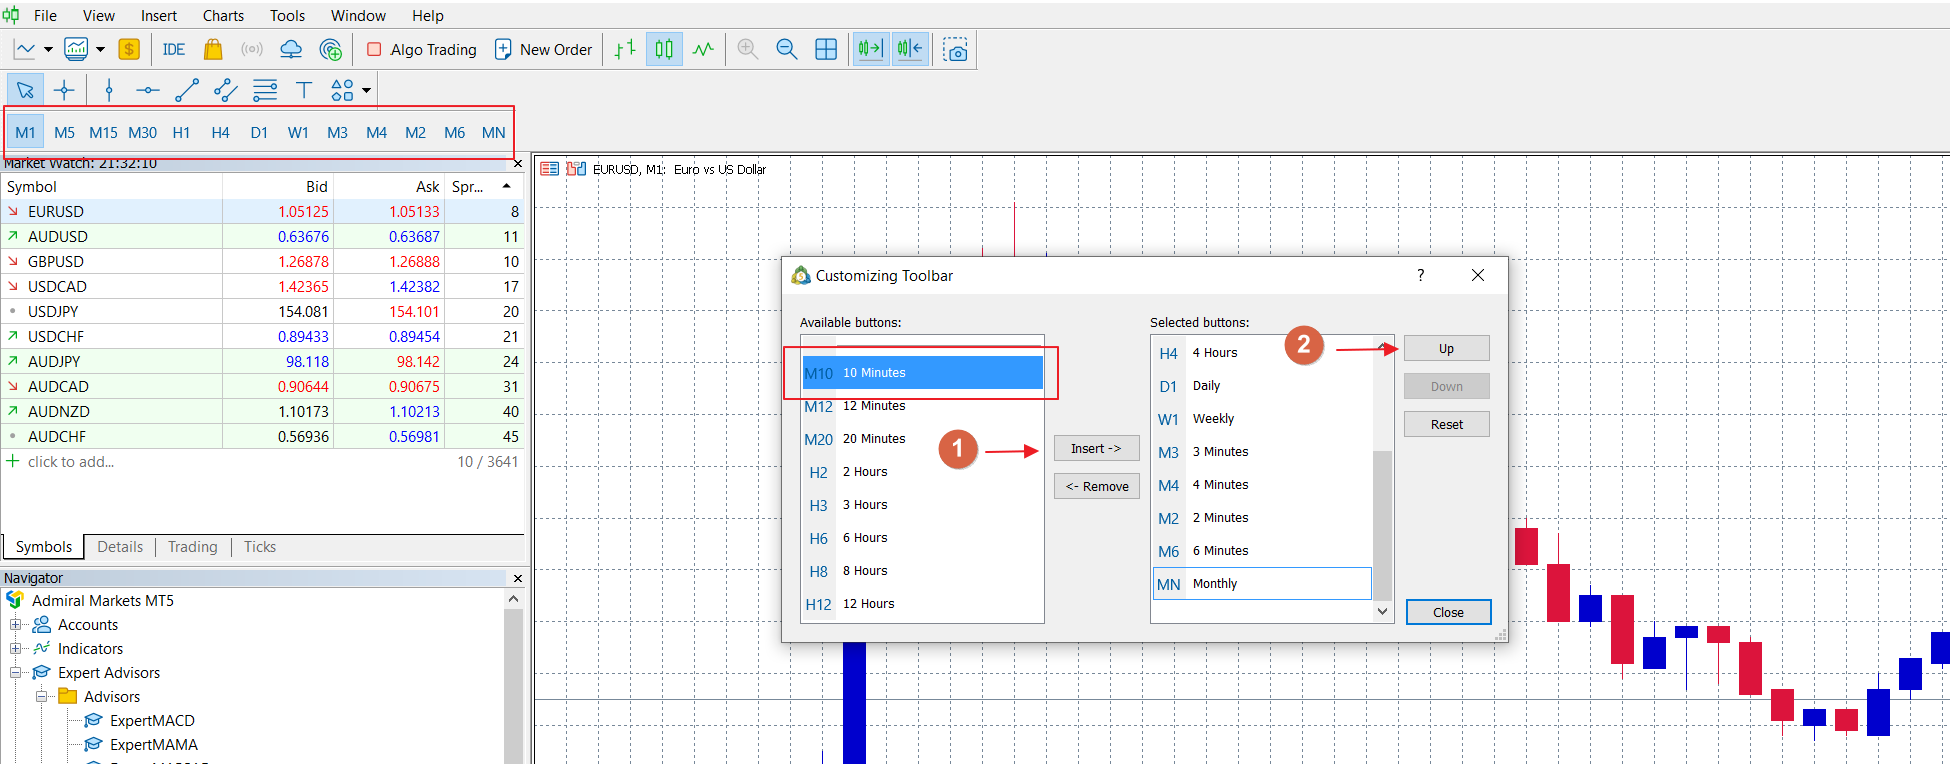Select the GBPUSD row in Market Watch

[x=262, y=261]
